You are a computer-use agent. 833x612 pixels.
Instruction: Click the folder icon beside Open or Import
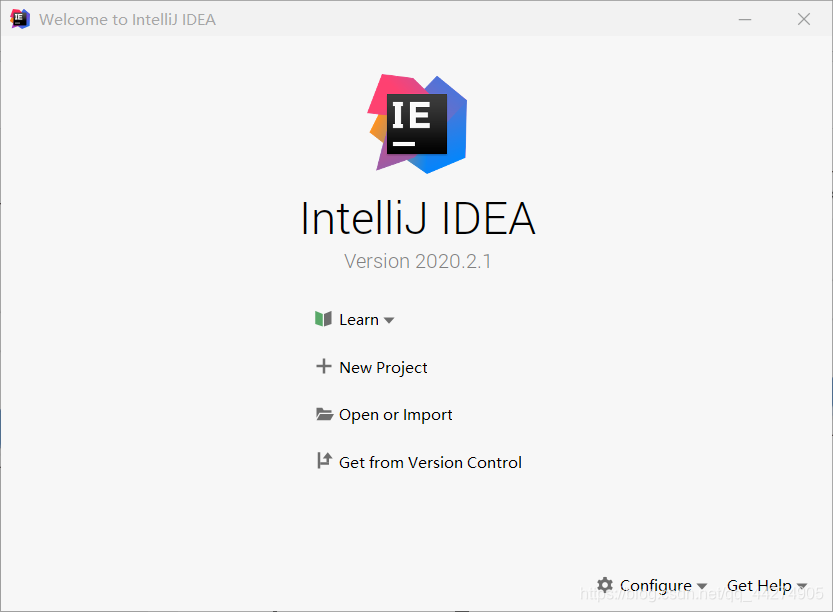(323, 414)
